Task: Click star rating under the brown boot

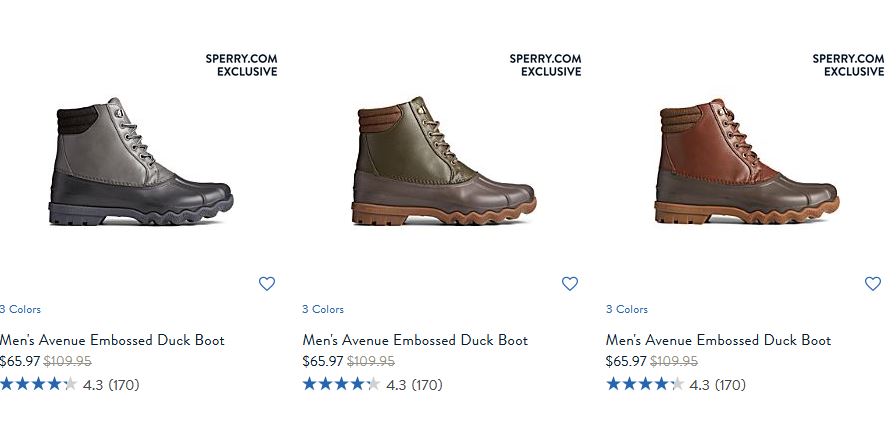Action: (645, 384)
